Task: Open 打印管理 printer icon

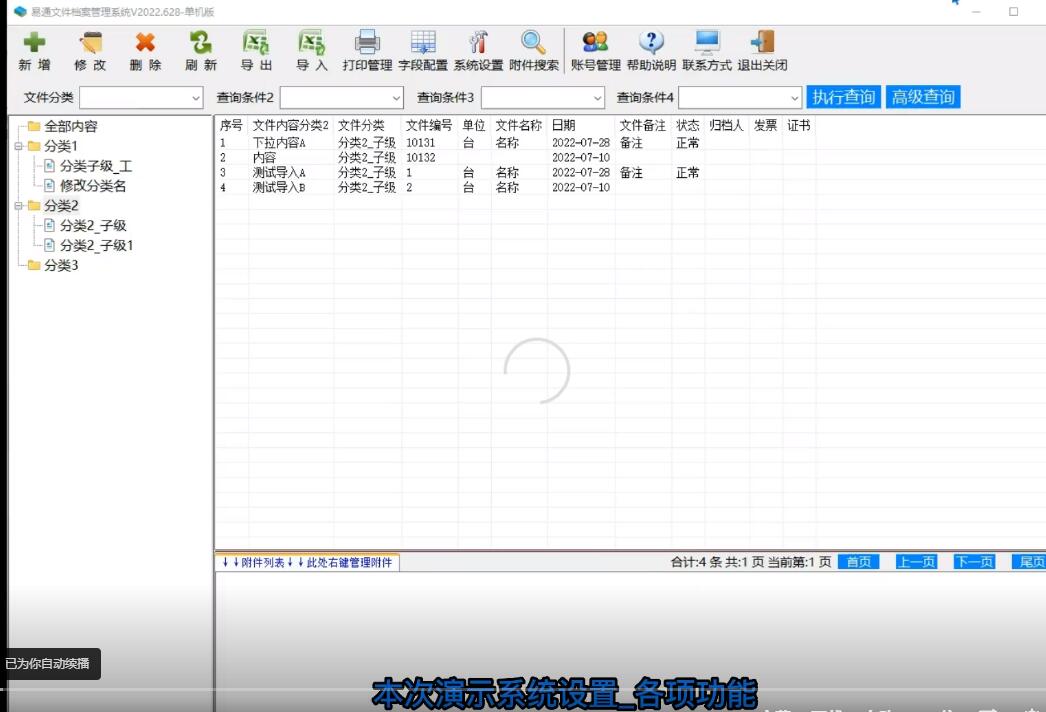Action: pyautogui.click(x=367, y=42)
